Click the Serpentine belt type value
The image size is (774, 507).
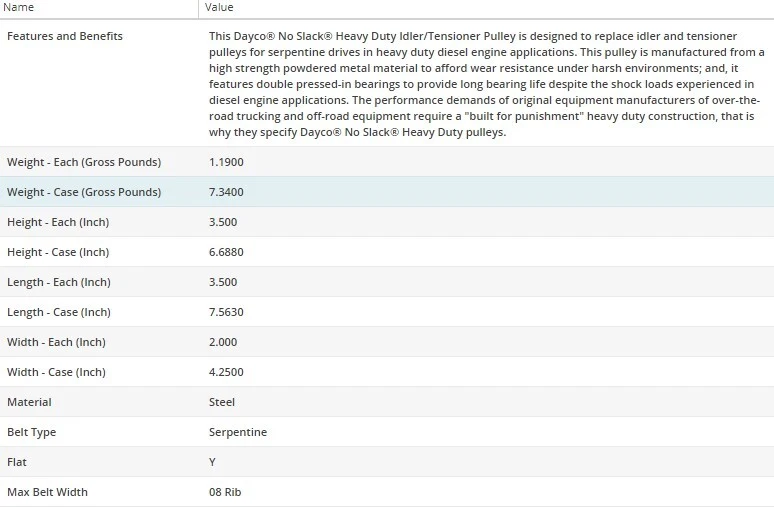pyautogui.click(x=238, y=432)
